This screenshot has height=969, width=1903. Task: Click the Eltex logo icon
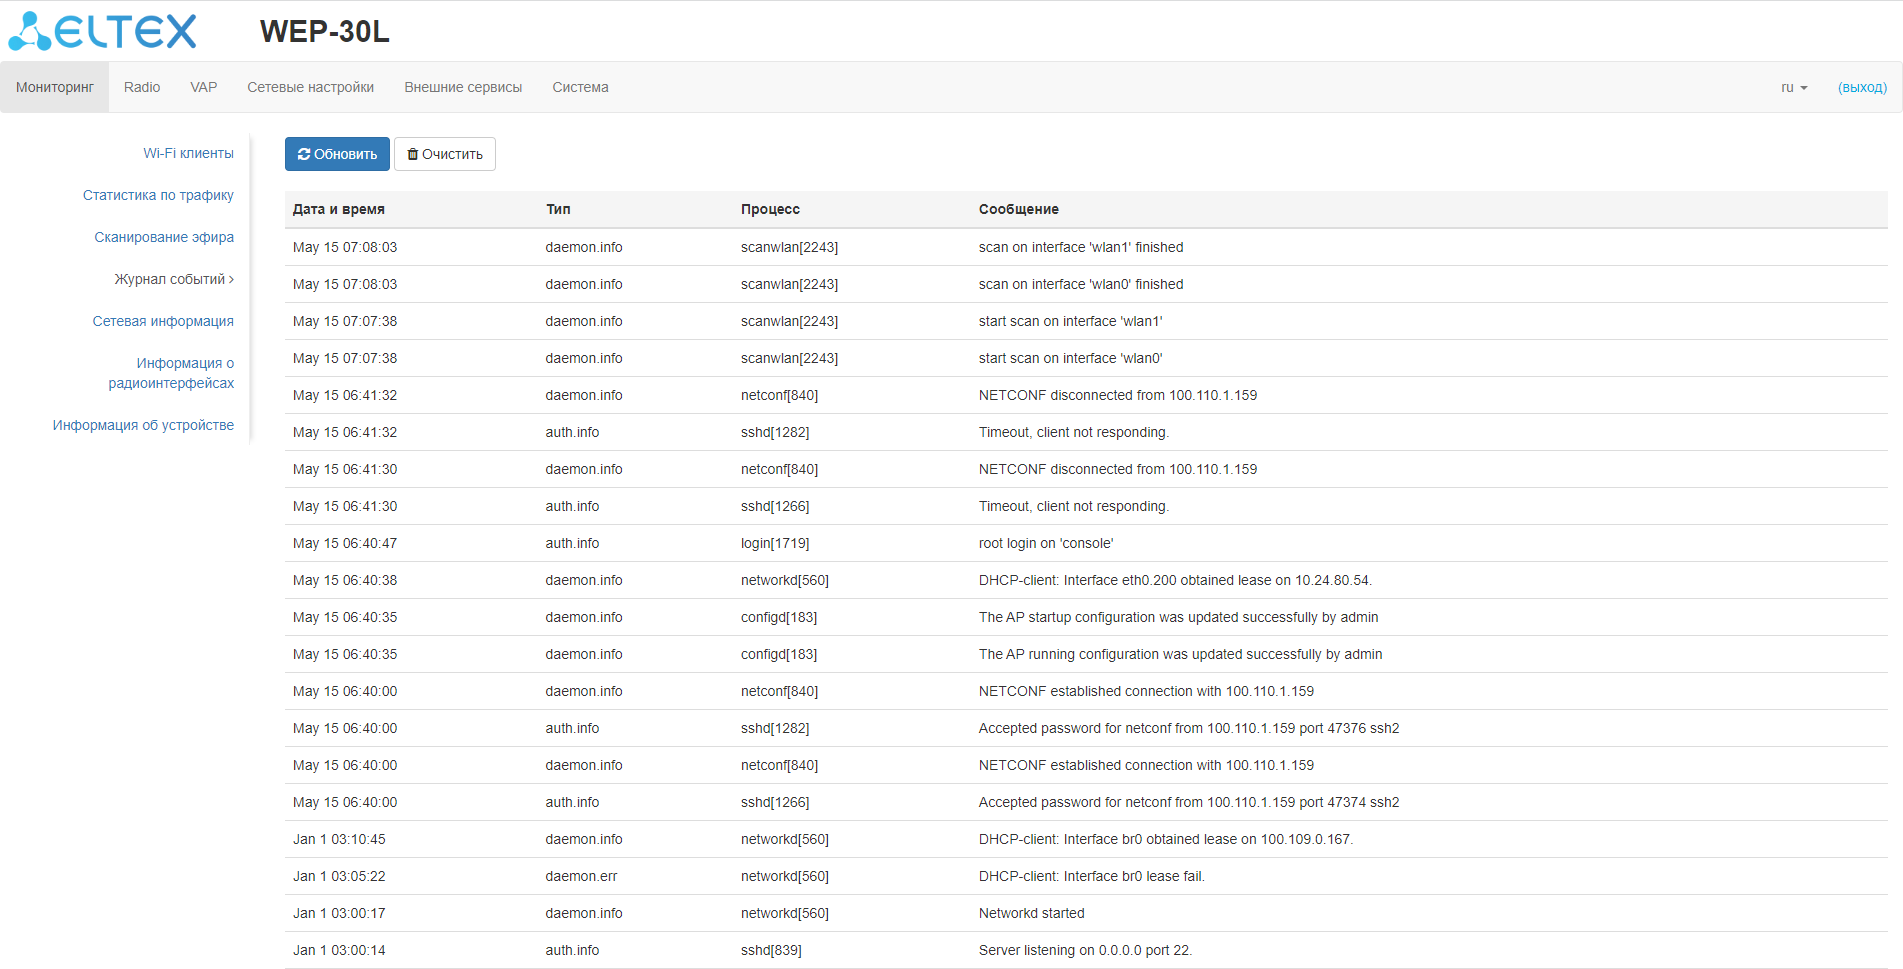click(x=30, y=31)
